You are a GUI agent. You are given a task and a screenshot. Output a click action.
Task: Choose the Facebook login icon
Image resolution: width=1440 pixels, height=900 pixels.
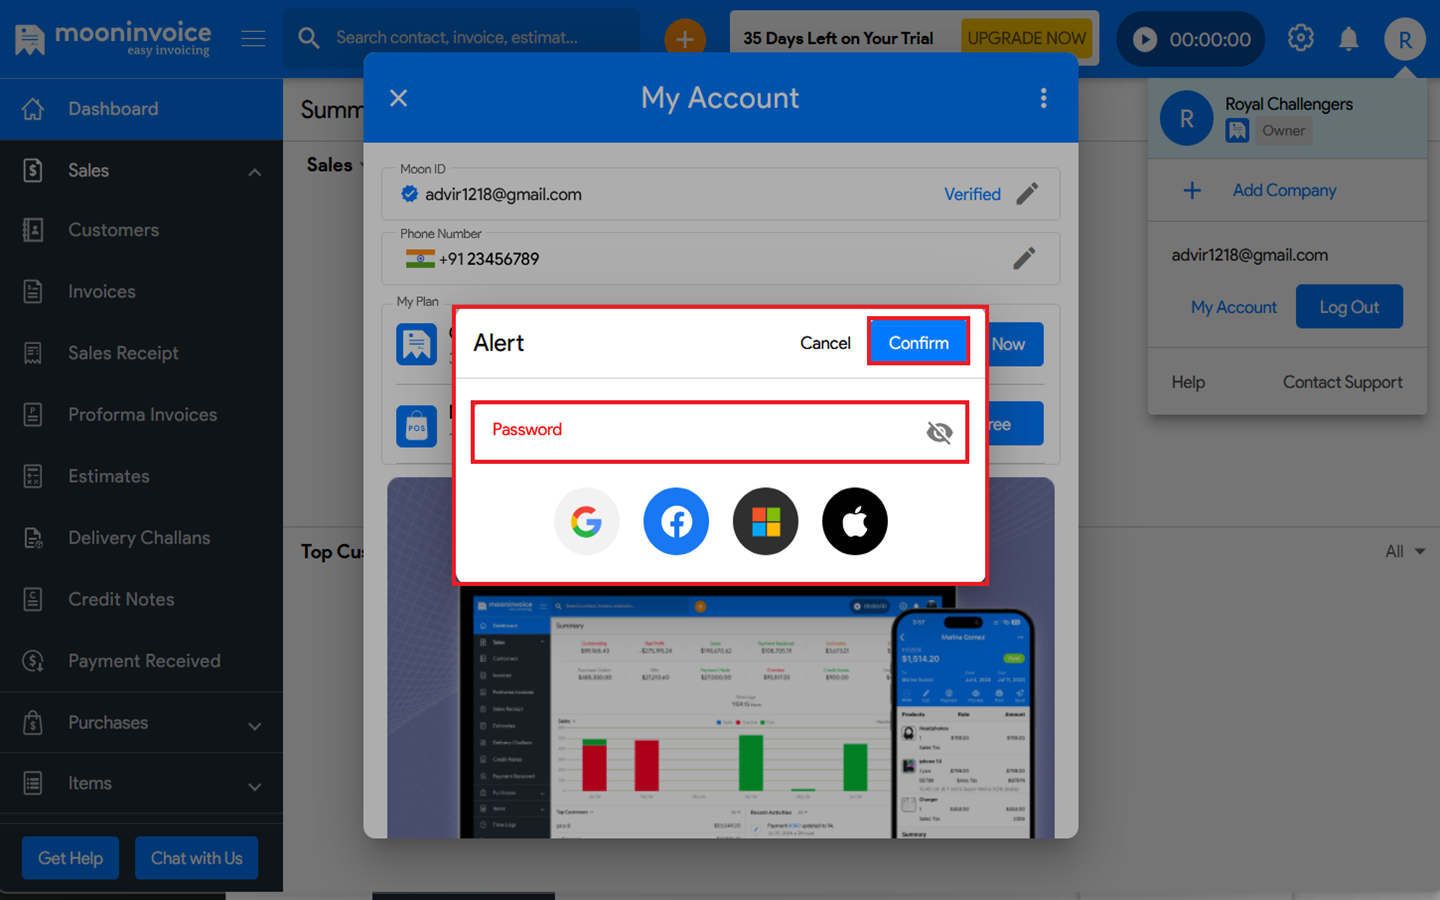pyautogui.click(x=676, y=521)
